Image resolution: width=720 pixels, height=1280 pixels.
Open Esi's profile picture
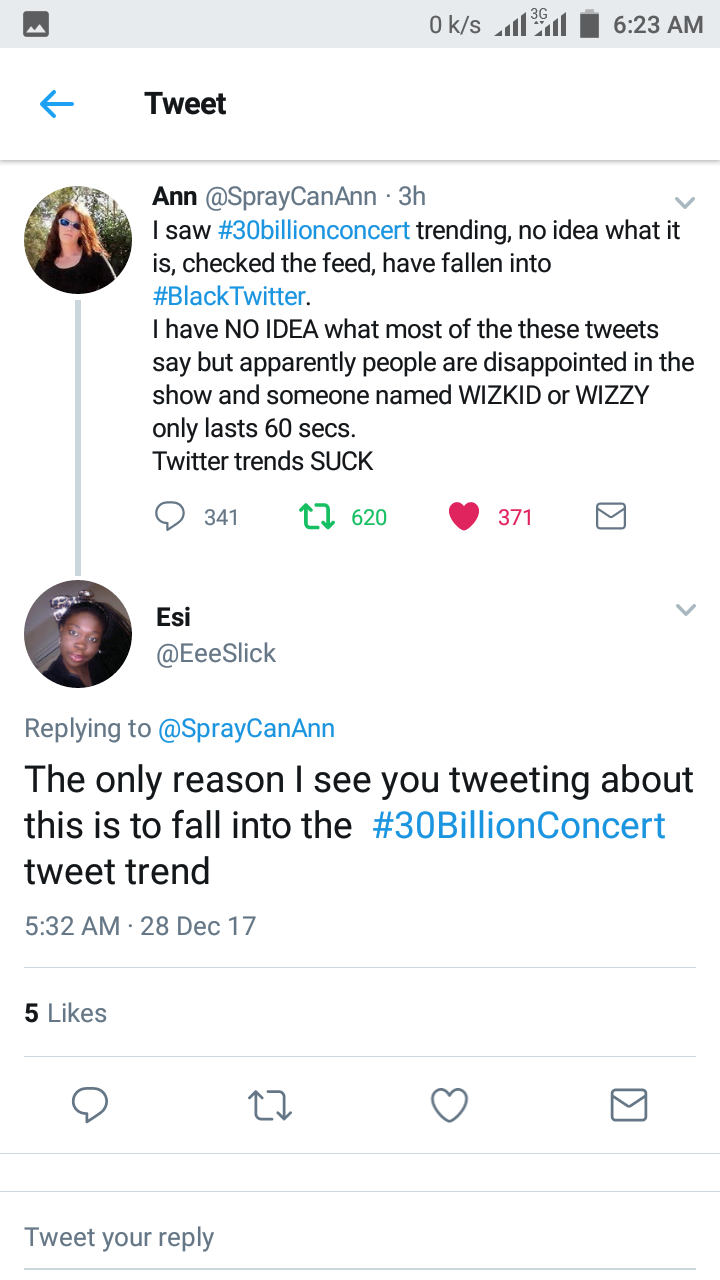pos(78,634)
